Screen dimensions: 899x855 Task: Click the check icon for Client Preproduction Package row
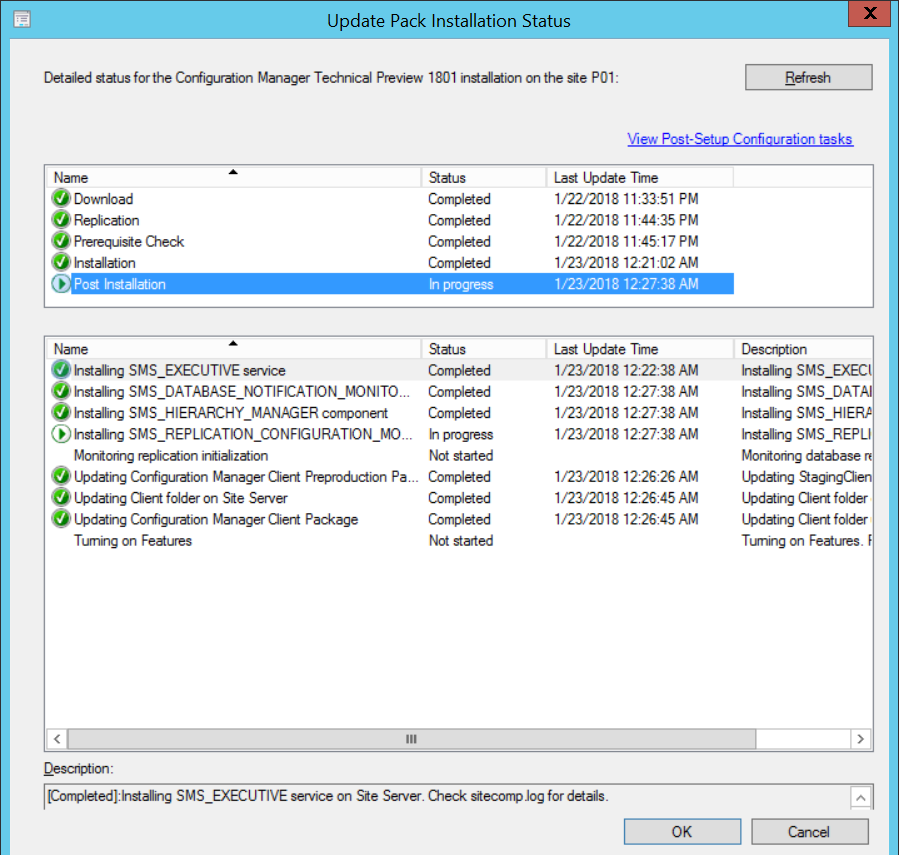pos(61,476)
